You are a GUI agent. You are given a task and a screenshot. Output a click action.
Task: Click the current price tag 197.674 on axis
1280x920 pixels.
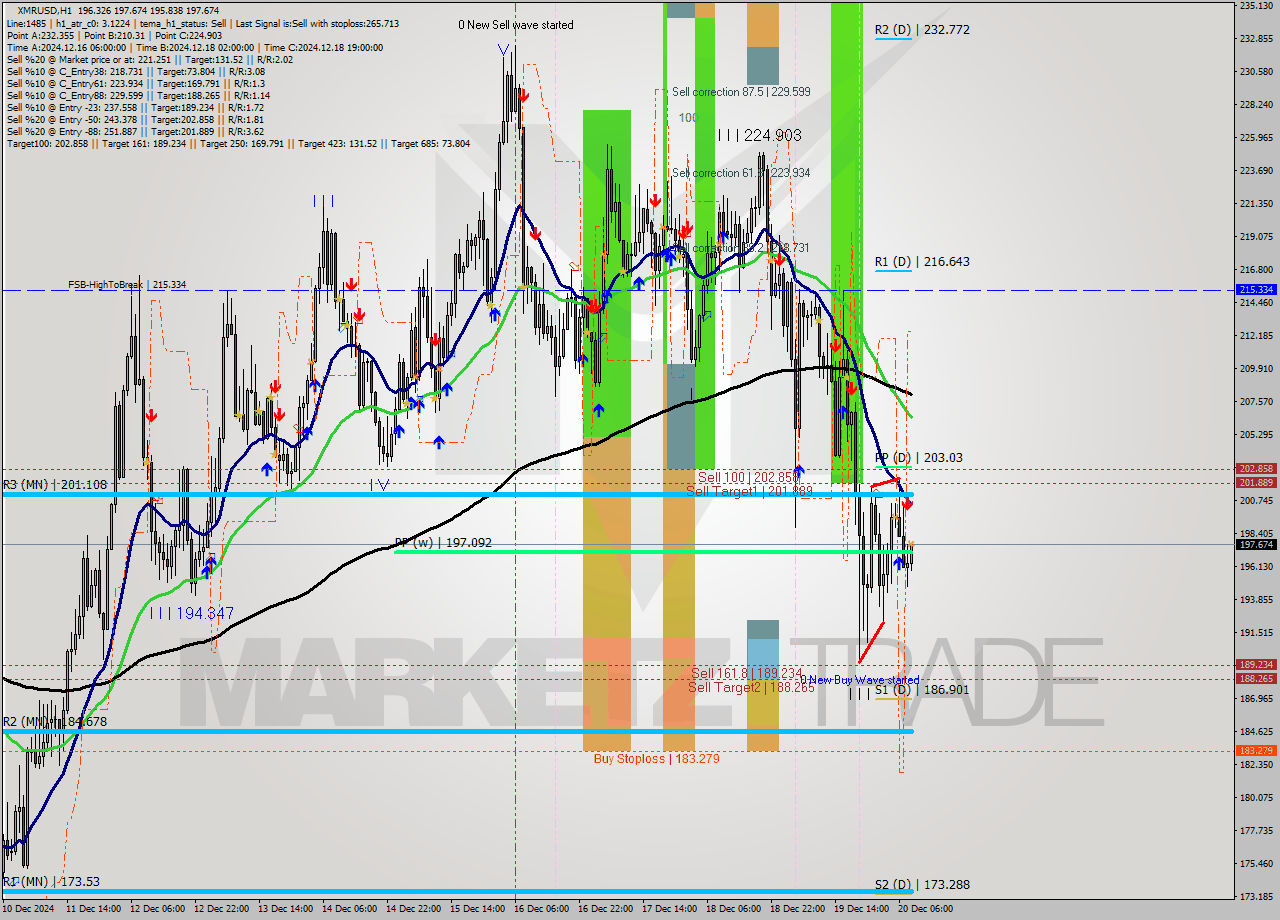point(1256,545)
